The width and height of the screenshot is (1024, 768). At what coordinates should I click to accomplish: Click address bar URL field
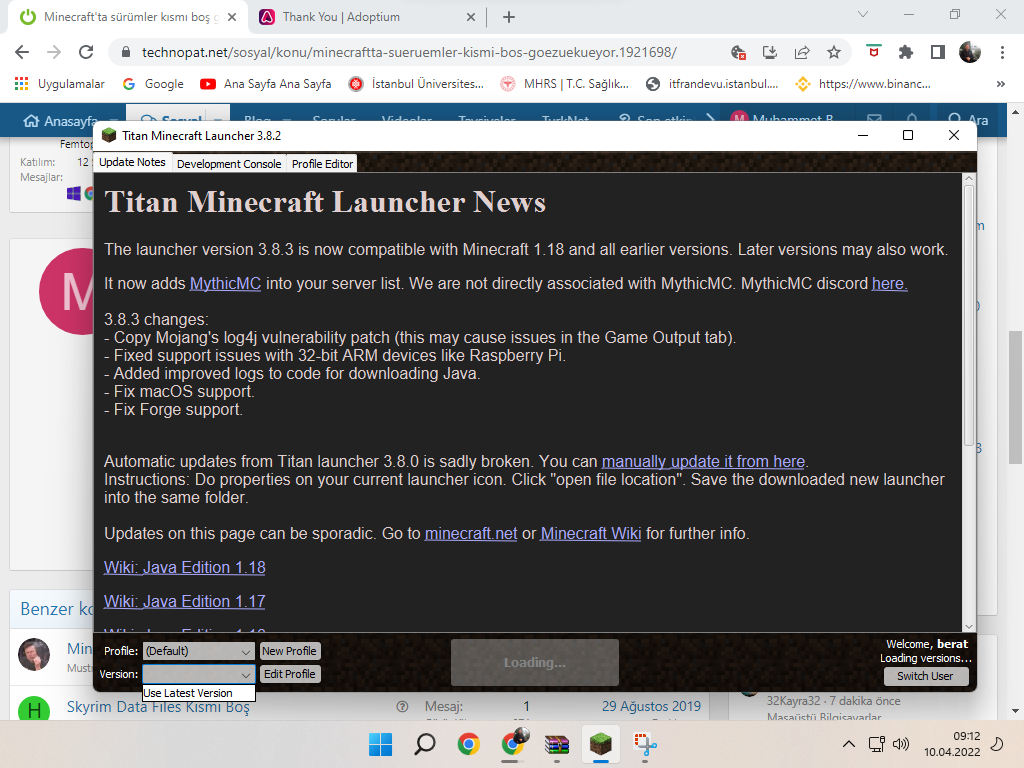pos(409,52)
